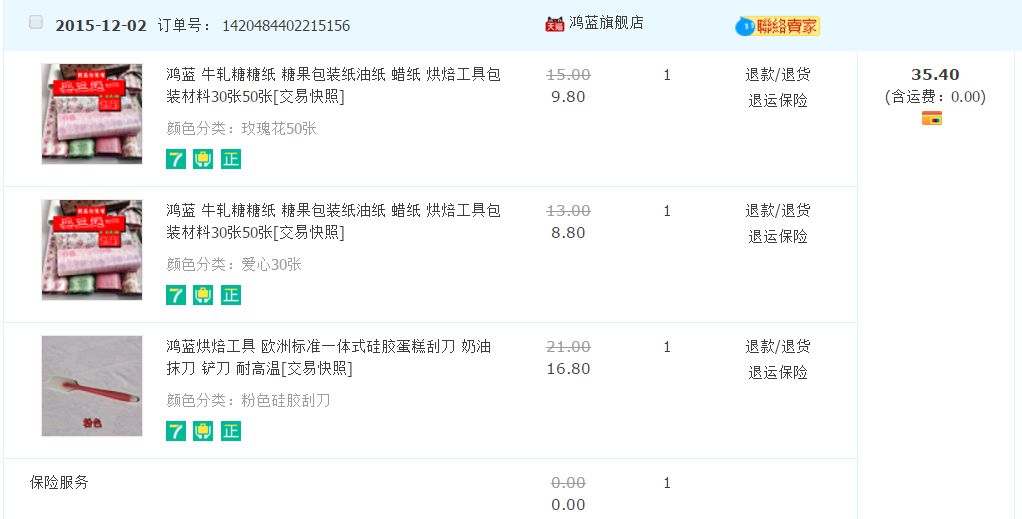
Task: Click the credit card payment icon
Action: (932, 118)
